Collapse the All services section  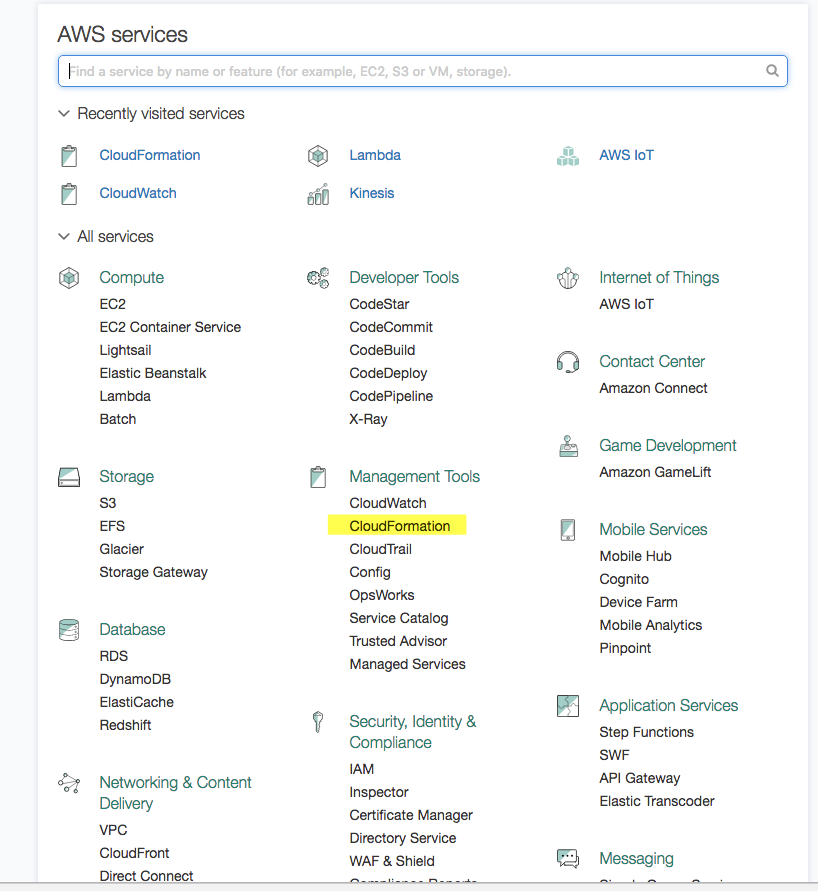tap(64, 236)
